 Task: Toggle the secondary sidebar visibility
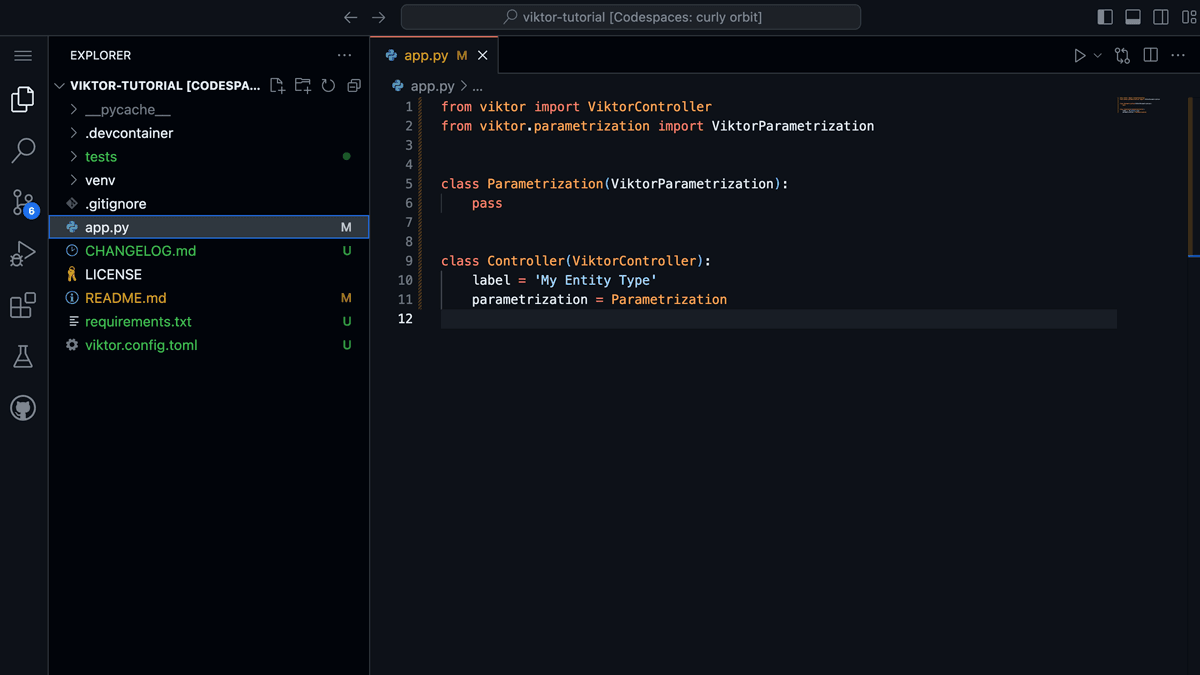pos(1161,16)
